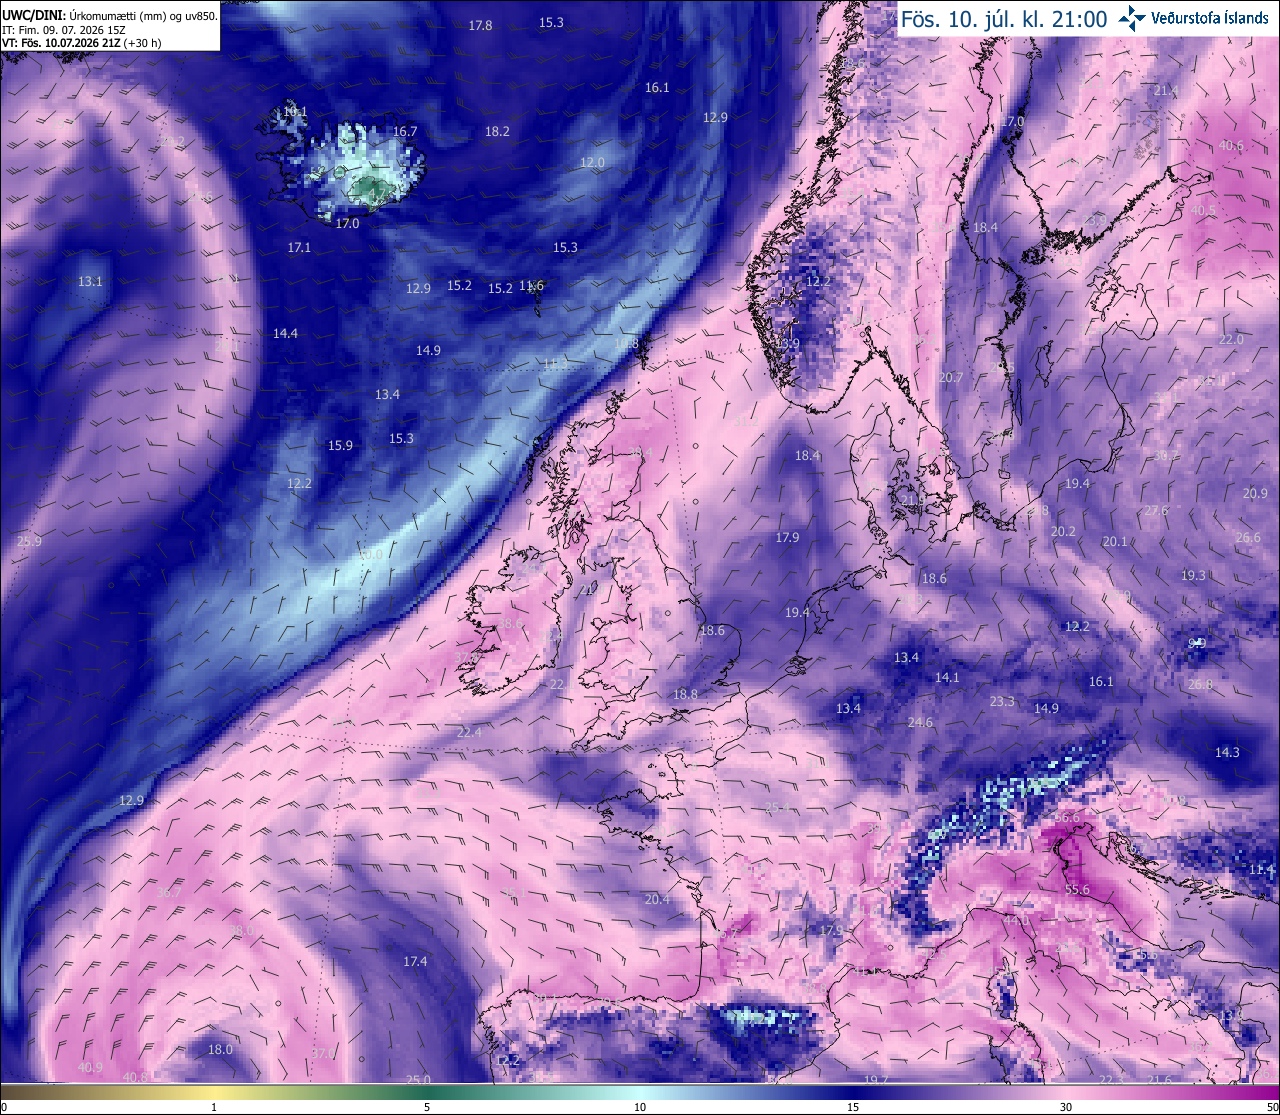The width and height of the screenshot is (1280, 1115).
Task: Select the 25.9 value at the map's western edge
Action: 29,541
